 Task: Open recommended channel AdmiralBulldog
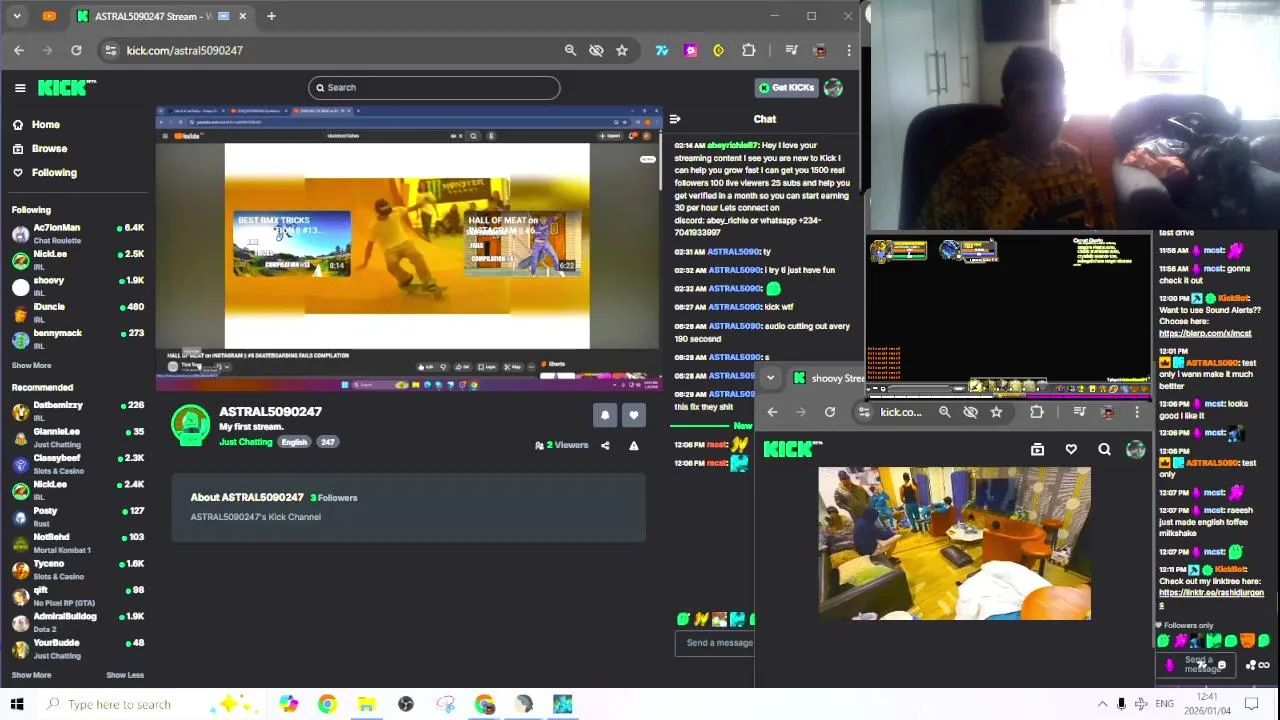click(x=78, y=621)
